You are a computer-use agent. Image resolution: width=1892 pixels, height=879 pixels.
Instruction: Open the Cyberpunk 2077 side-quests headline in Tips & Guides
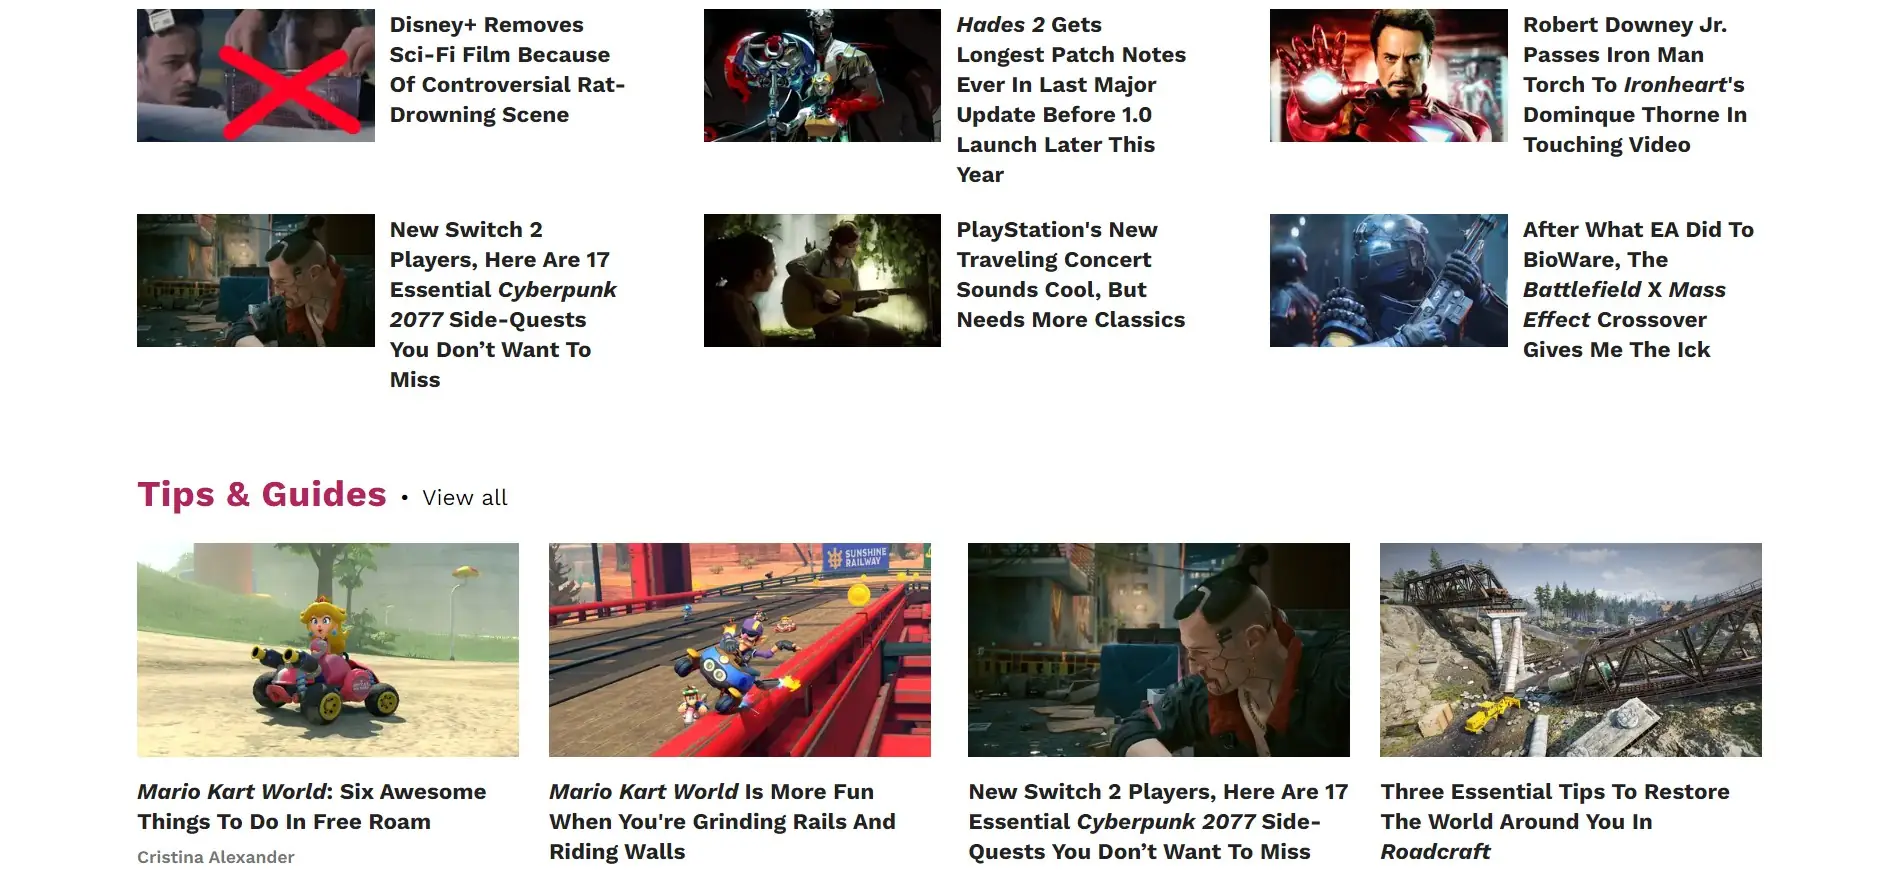click(x=1158, y=822)
